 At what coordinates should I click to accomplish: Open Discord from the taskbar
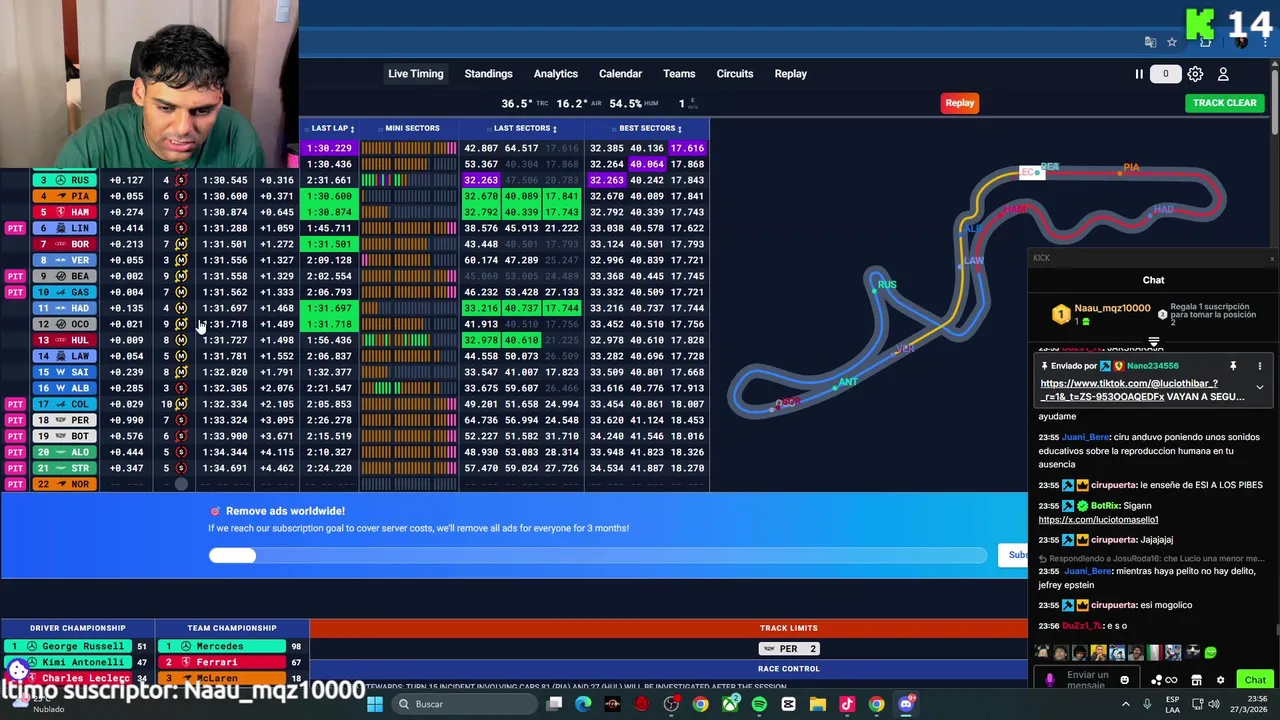[x=905, y=704]
